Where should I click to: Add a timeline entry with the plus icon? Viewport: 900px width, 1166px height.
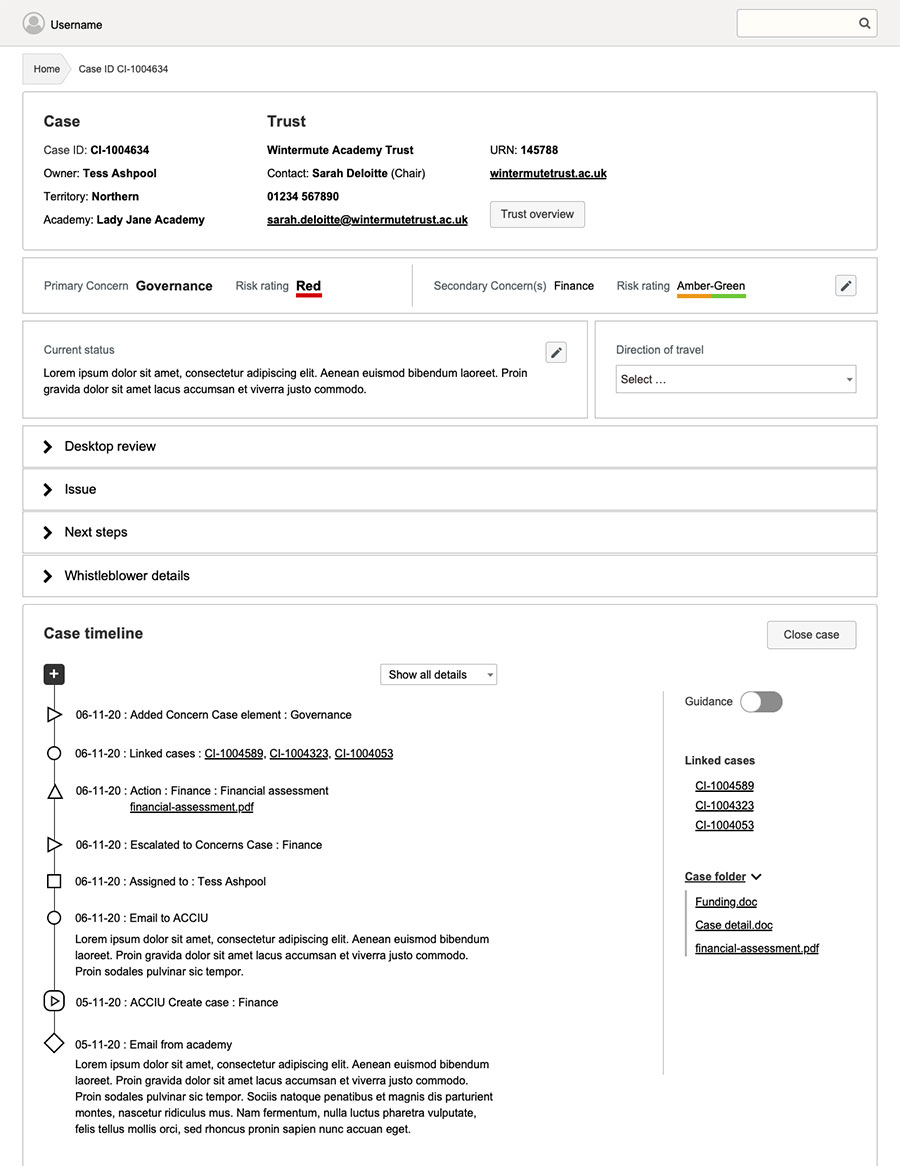click(53, 674)
